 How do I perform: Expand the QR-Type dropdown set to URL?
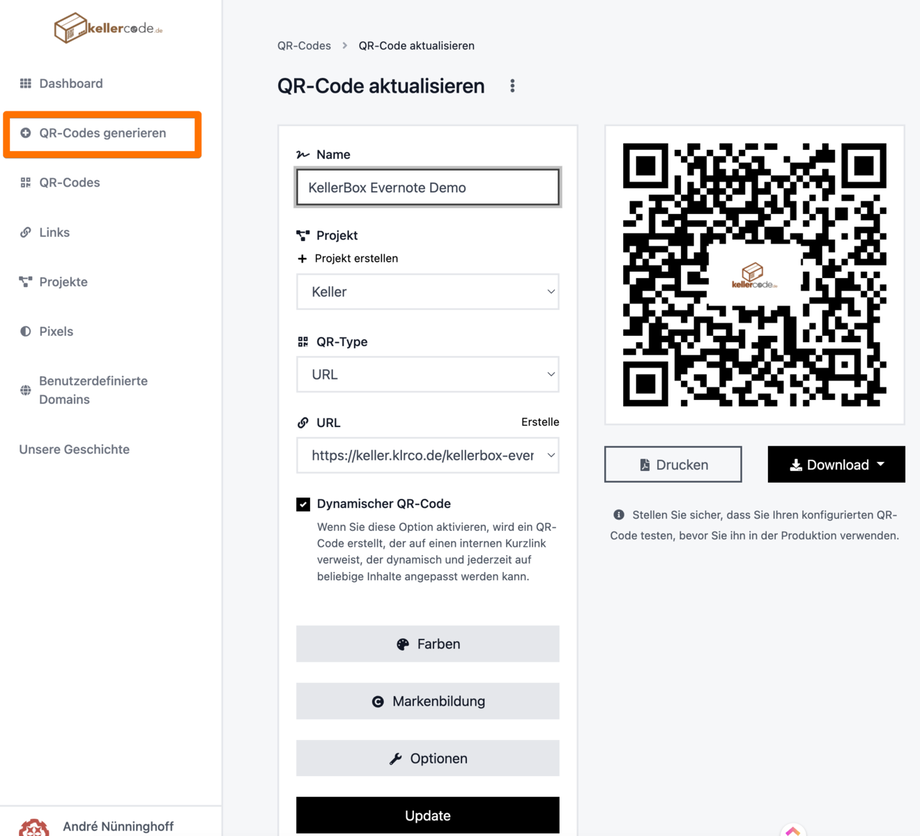coord(427,375)
